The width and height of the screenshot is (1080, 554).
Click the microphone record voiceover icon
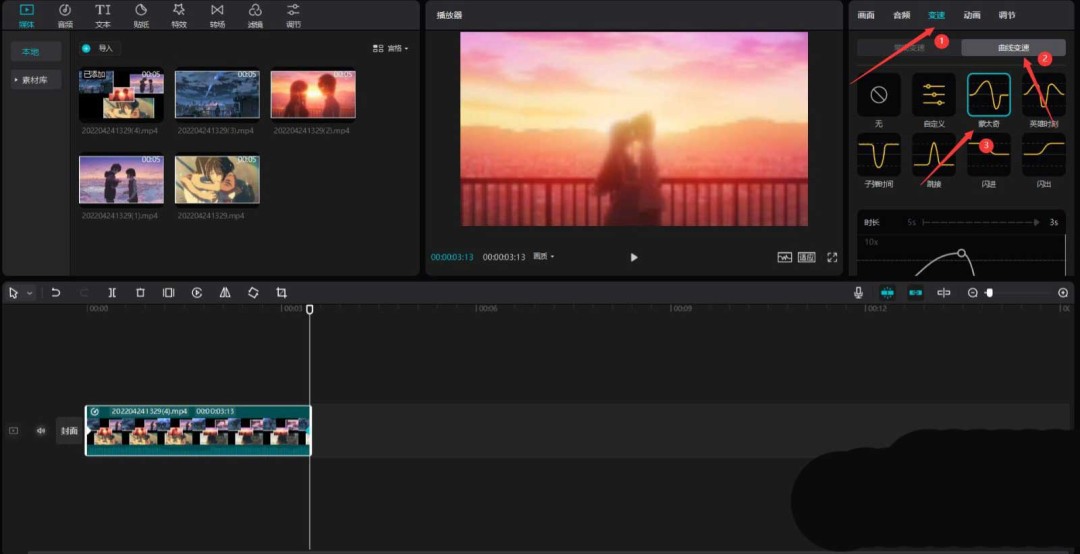(858, 293)
